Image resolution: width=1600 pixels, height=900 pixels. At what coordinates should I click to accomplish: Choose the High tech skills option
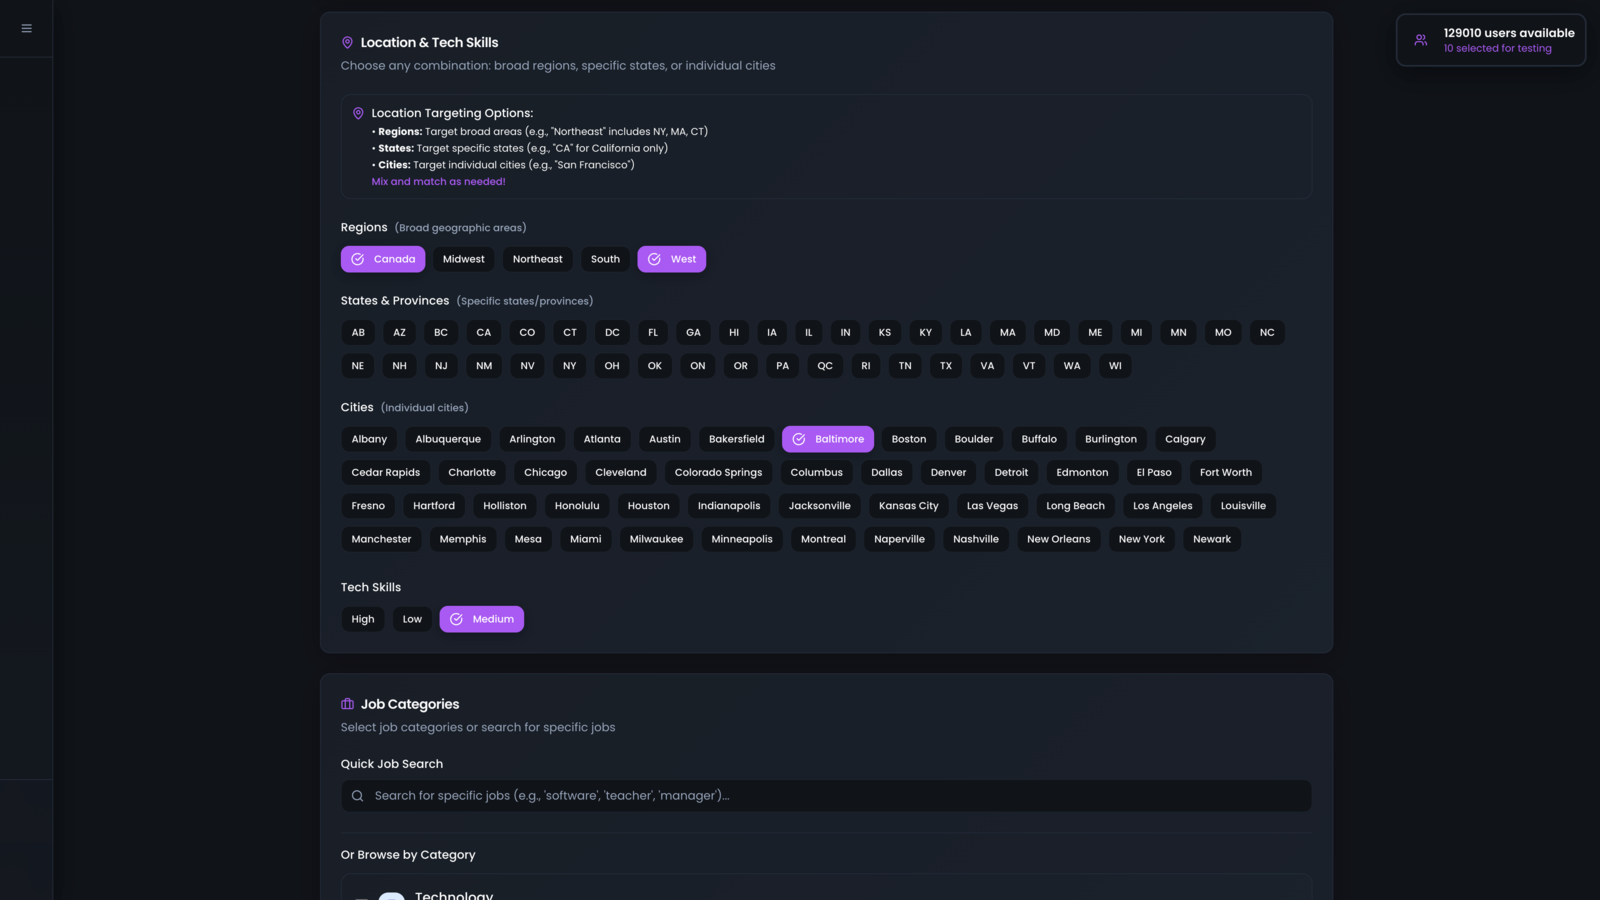click(x=363, y=619)
